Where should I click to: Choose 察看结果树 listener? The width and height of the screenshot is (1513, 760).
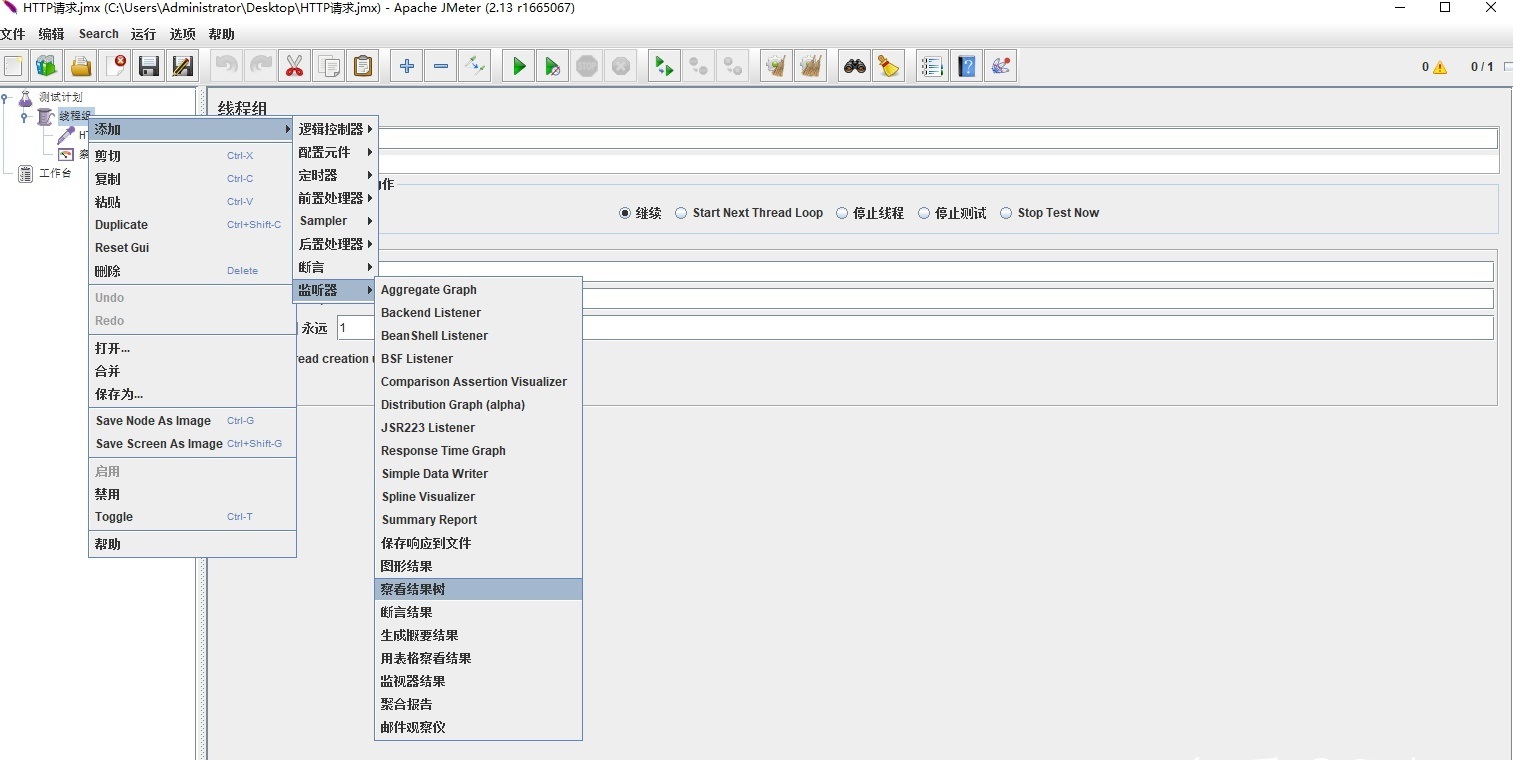click(478, 589)
